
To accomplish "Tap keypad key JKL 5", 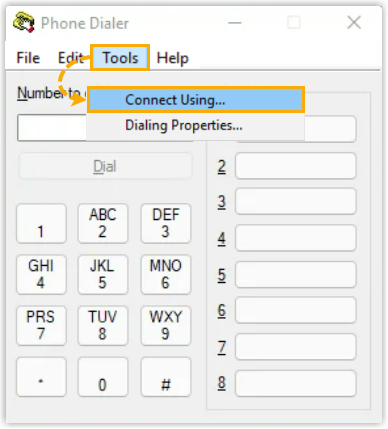I will click(x=103, y=275).
